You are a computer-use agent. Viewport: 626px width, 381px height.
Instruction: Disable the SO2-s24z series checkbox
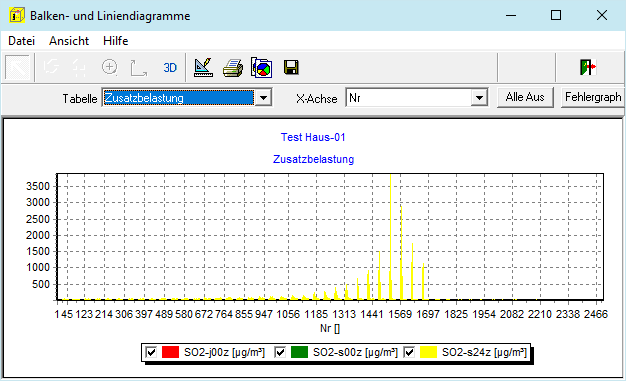tap(409, 352)
